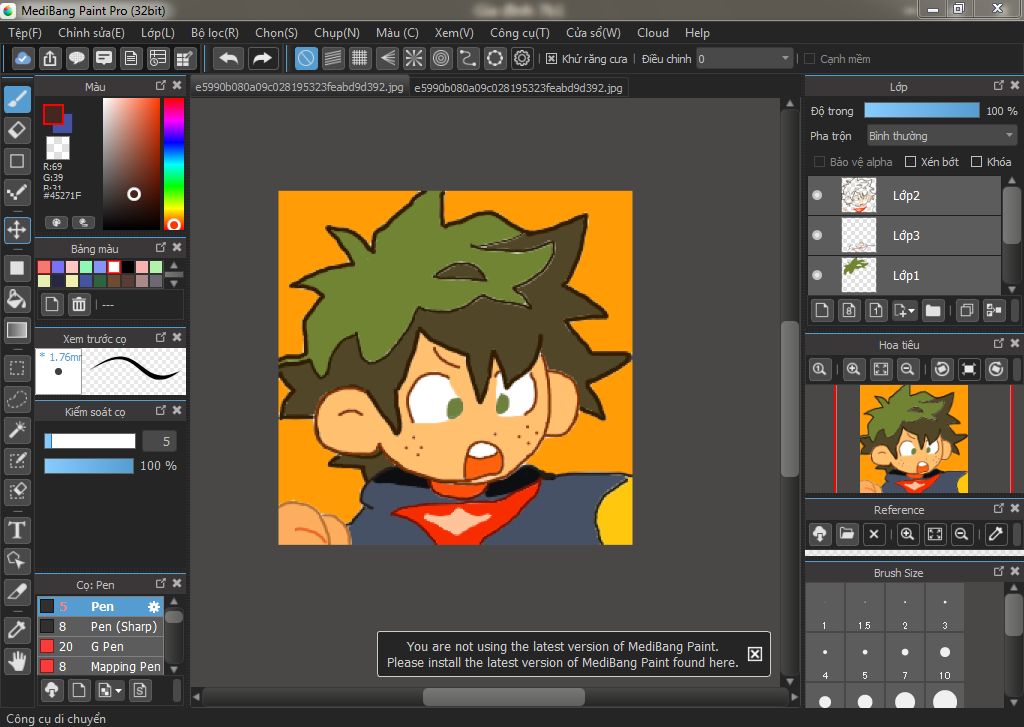The height and width of the screenshot is (727, 1024).
Task: Enable the crisscross grid snap
Action: 360,59
